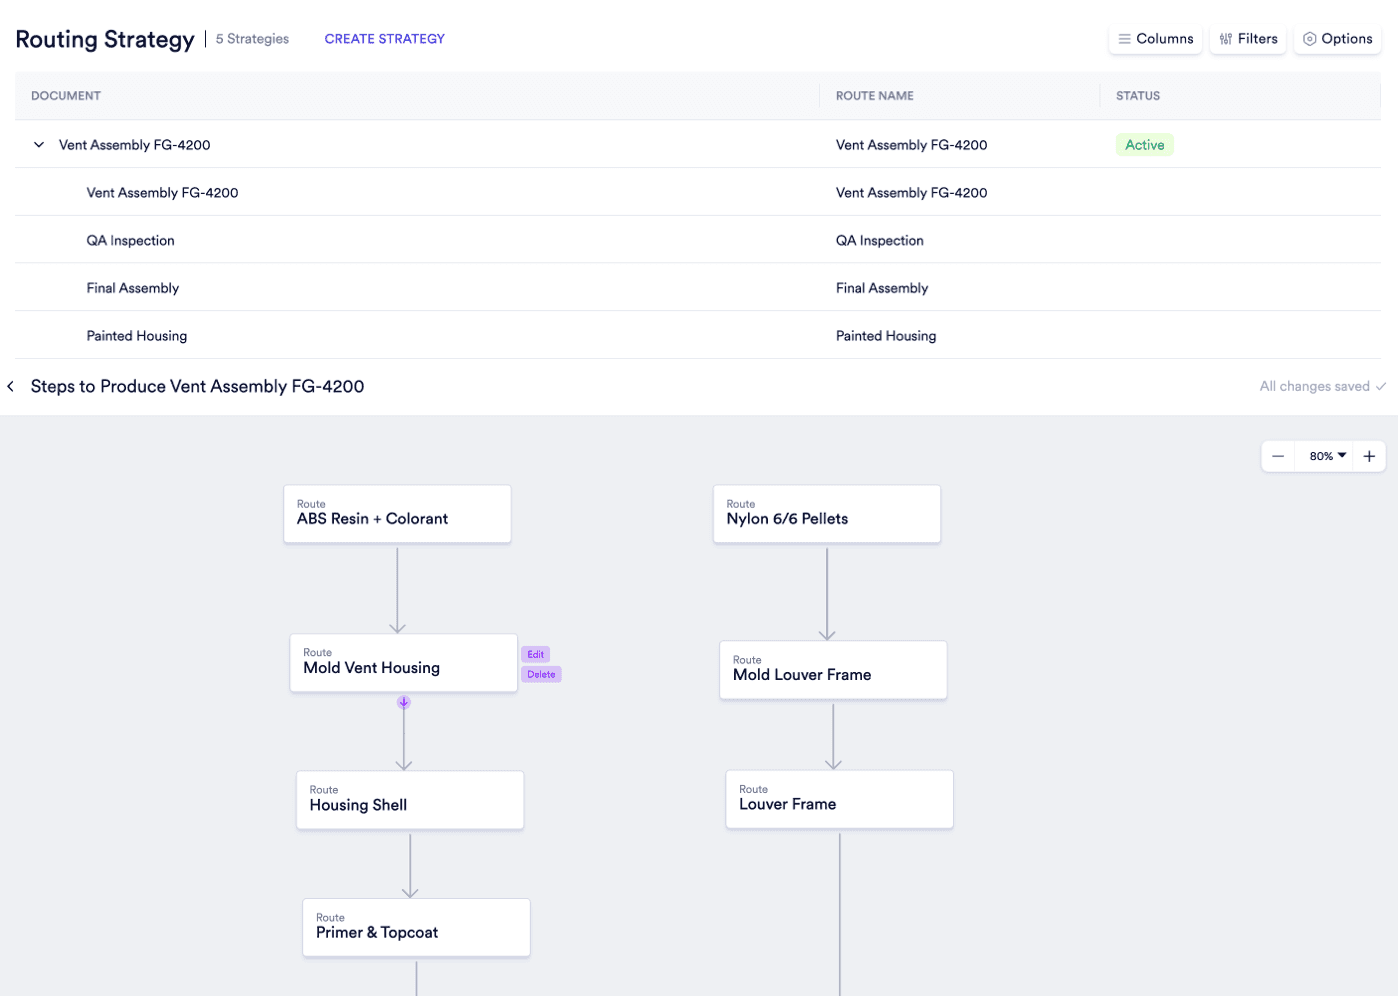Click the gear icon on Options button
Image resolution: width=1398 pixels, height=996 pixels.
coord(1310,39)
